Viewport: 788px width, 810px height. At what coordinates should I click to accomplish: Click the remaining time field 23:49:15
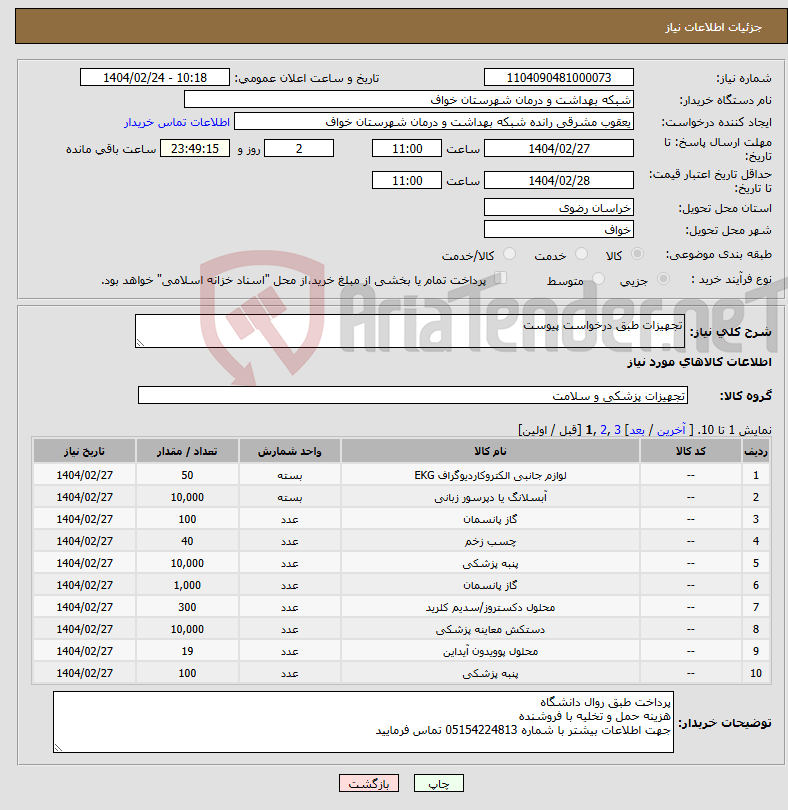pos(195,149)
